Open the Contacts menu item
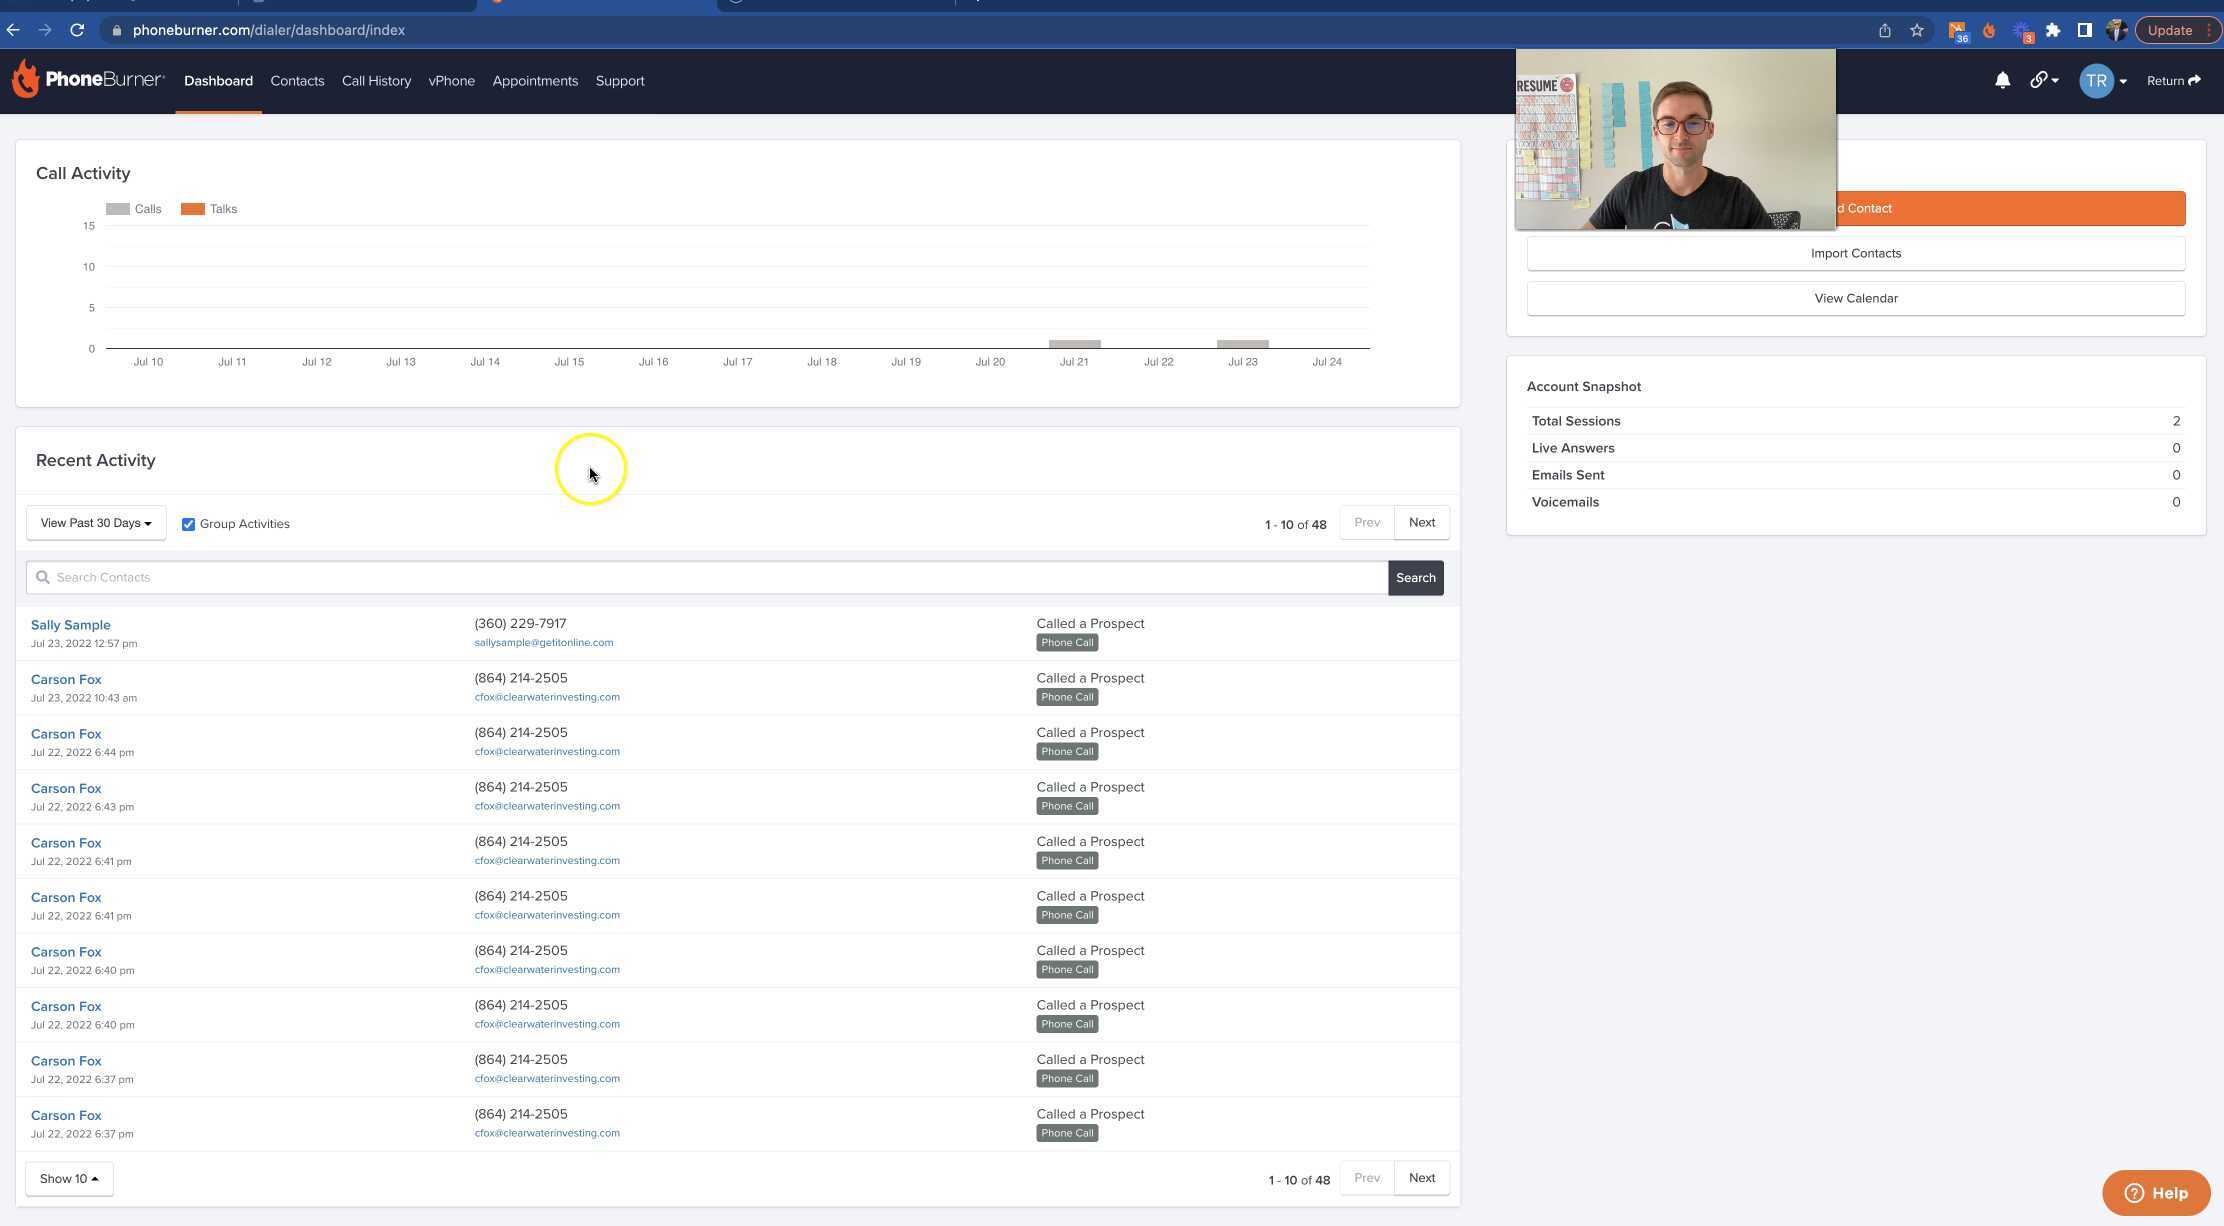This screenshot has height=1226, width=2224. [x=297, y=81]
